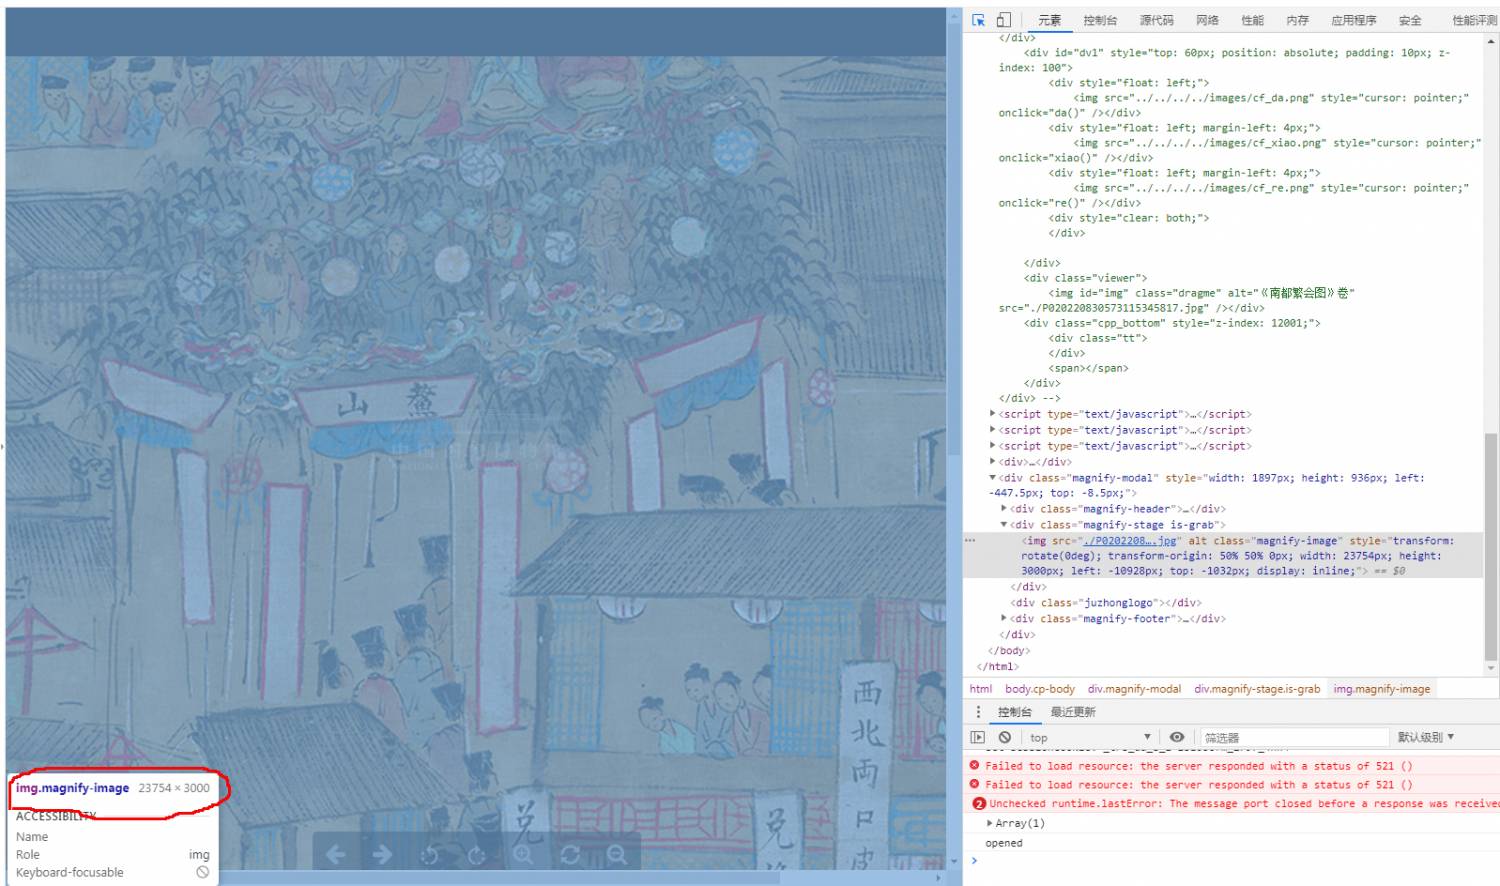The image size is (1500, 886).
Task: Click the 筛选器 console filter field
Action: point(1293,737)
